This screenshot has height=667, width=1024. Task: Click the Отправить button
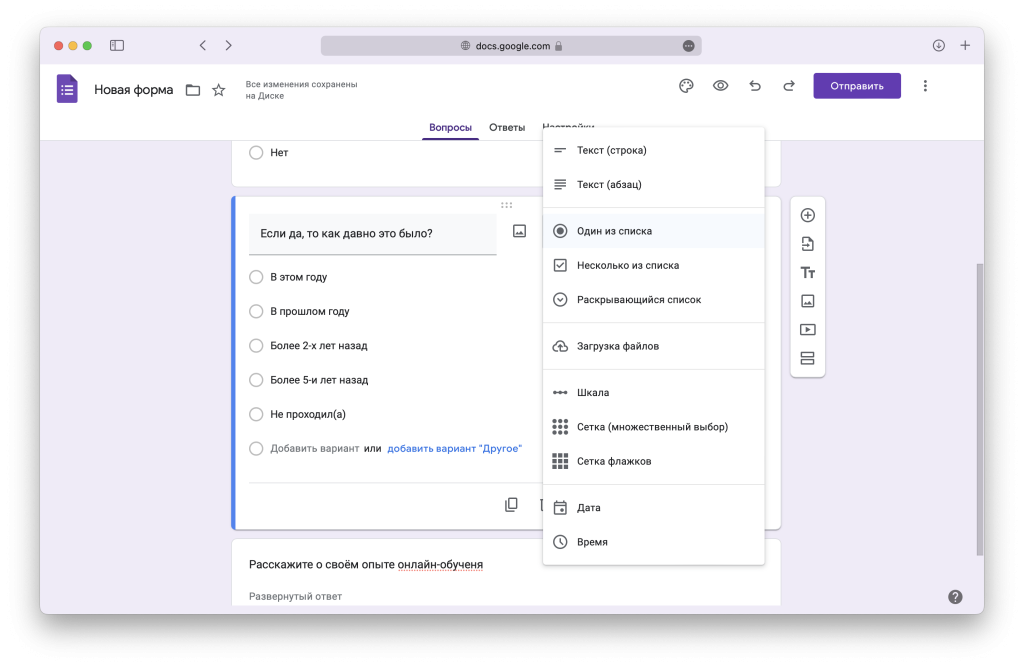pyautogui.click(x=857, y=86)
